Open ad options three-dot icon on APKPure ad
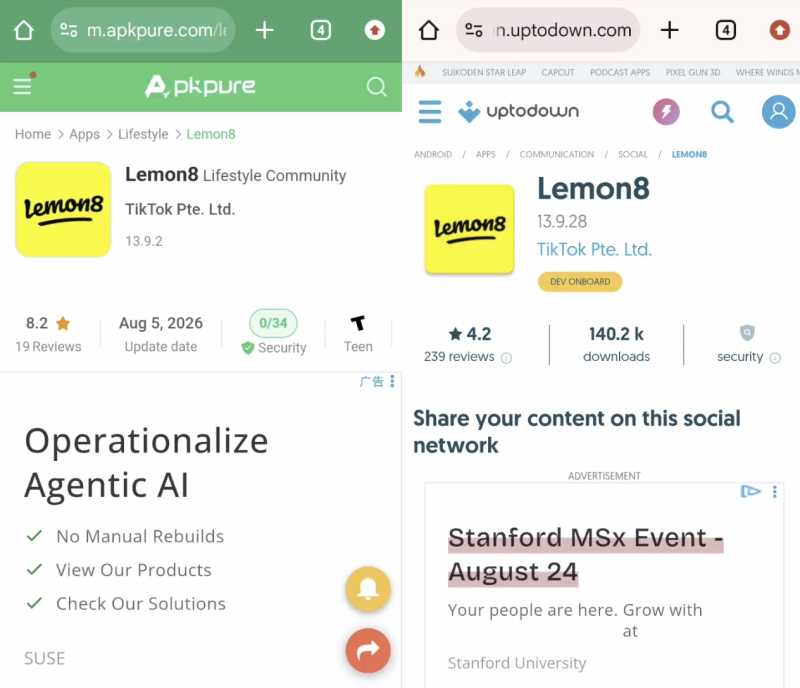Viewport: 800px width, 688px height. [x=392, y=381]
